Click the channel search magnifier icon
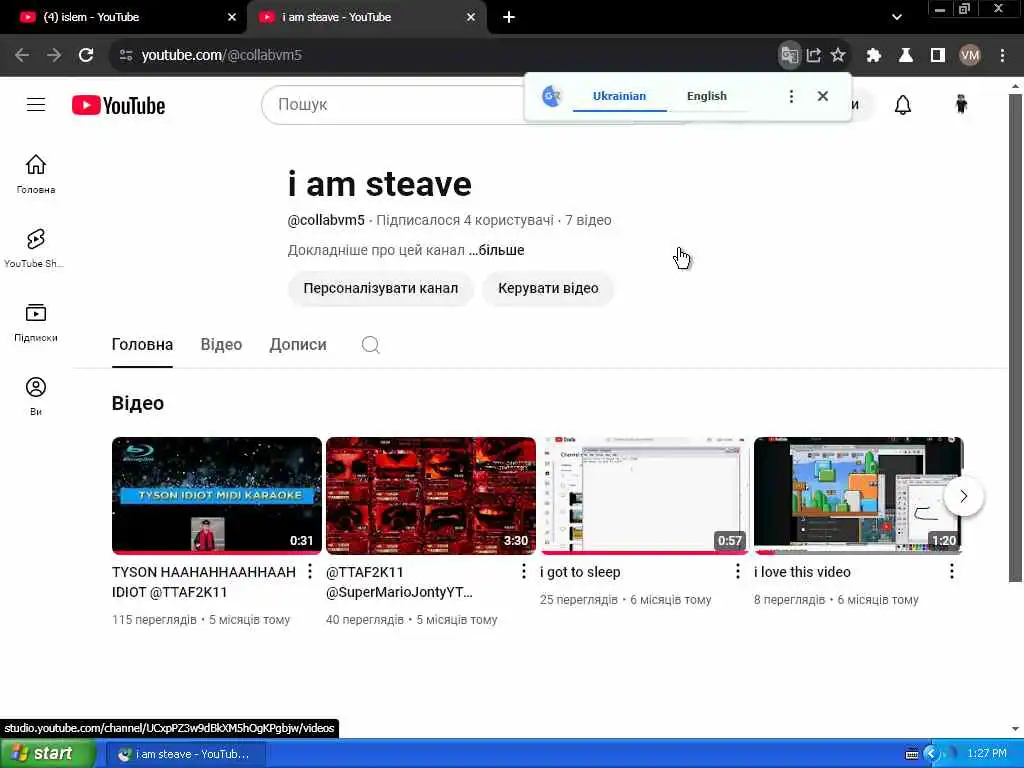 [370, 344]
